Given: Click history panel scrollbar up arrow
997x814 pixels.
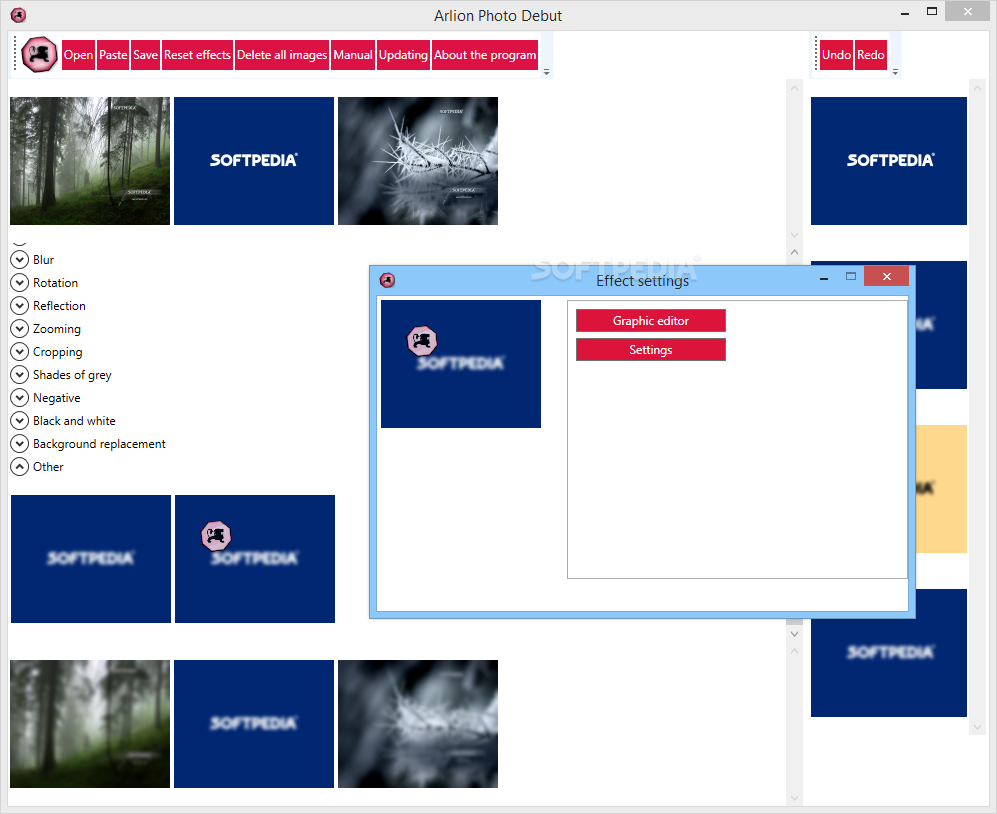Looking at the screenshot, I should pos(977,88).
